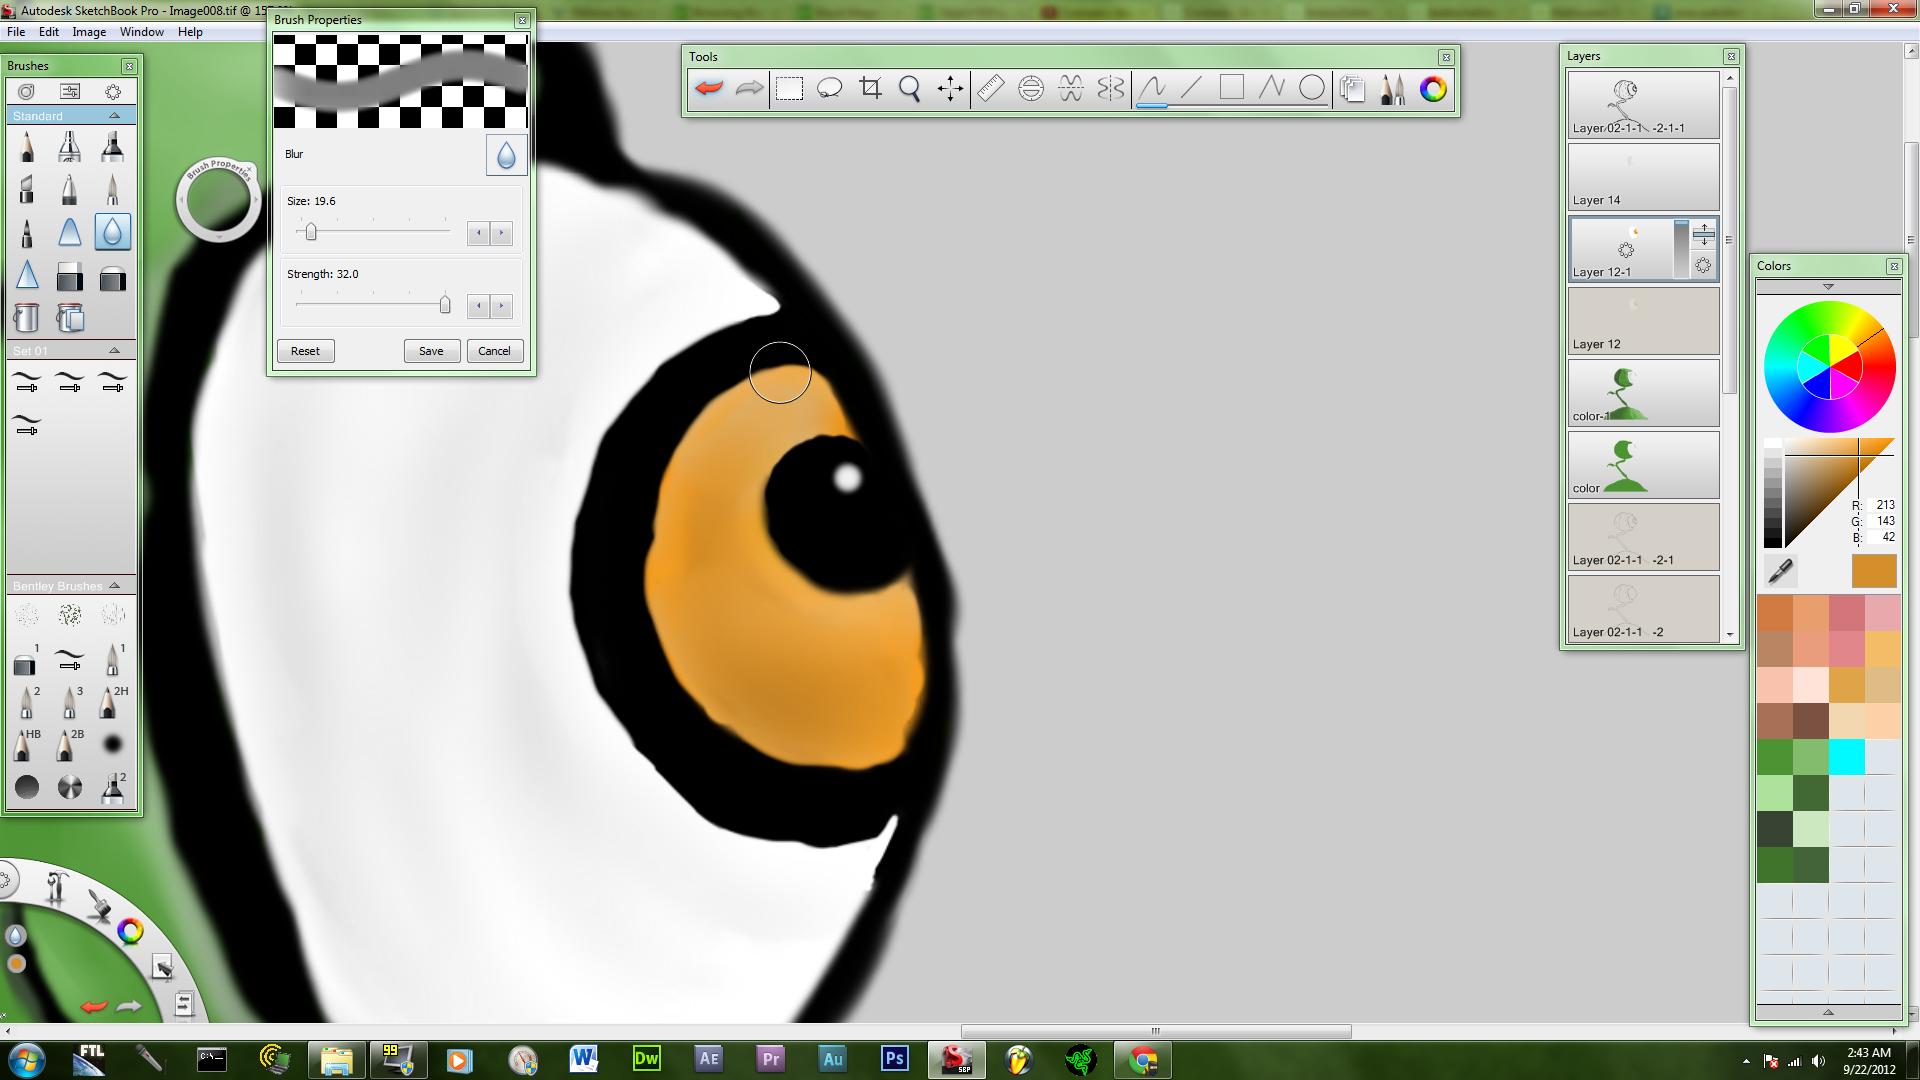
Task: Collapse the Set 01 brush set
Action: pyautogui.click(x=114, y=351)
